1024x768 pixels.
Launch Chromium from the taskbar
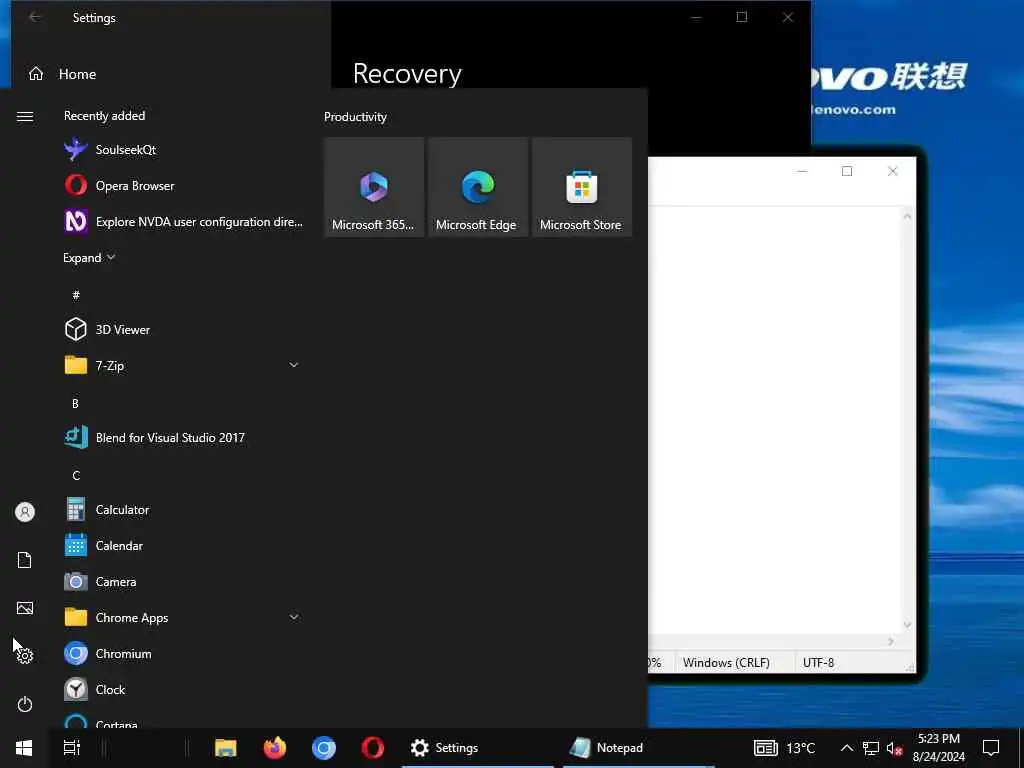(x=323, y=748)
